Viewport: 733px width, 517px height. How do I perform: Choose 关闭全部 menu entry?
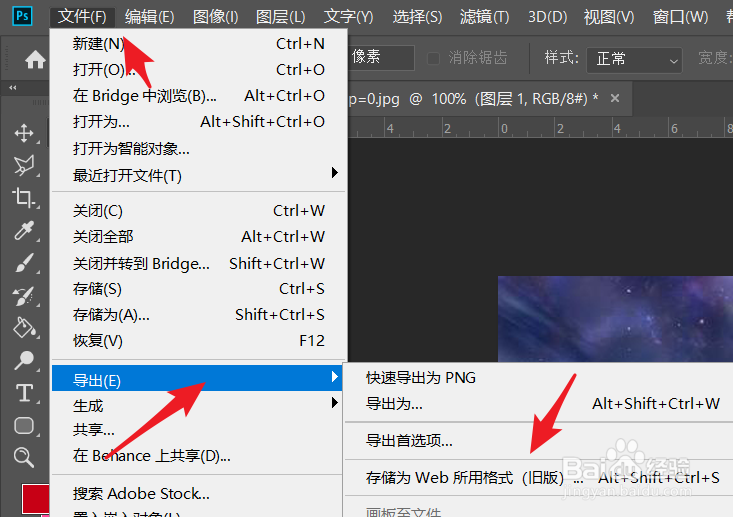(199, 237)
